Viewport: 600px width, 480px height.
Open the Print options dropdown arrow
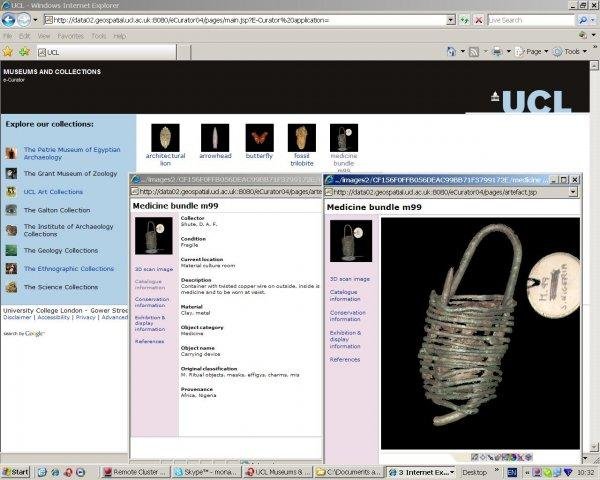509,51
